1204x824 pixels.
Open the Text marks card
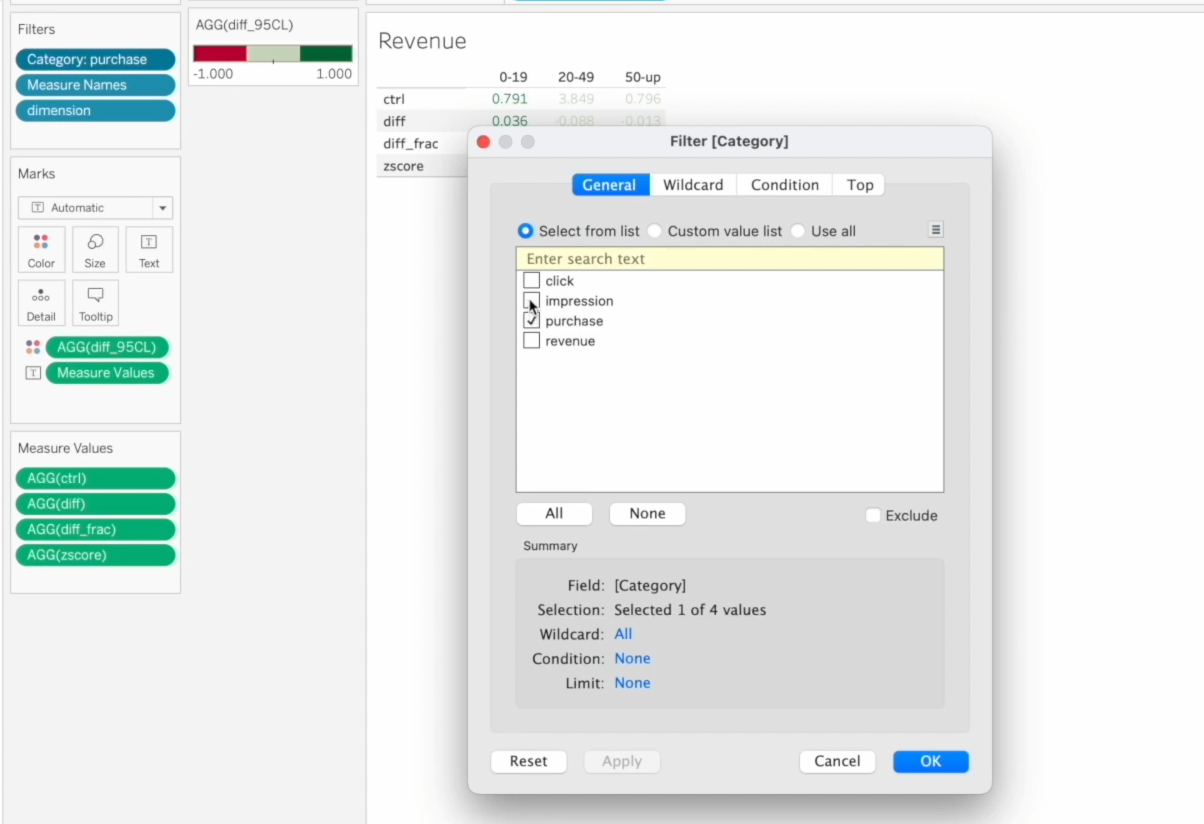click(149, 249)
